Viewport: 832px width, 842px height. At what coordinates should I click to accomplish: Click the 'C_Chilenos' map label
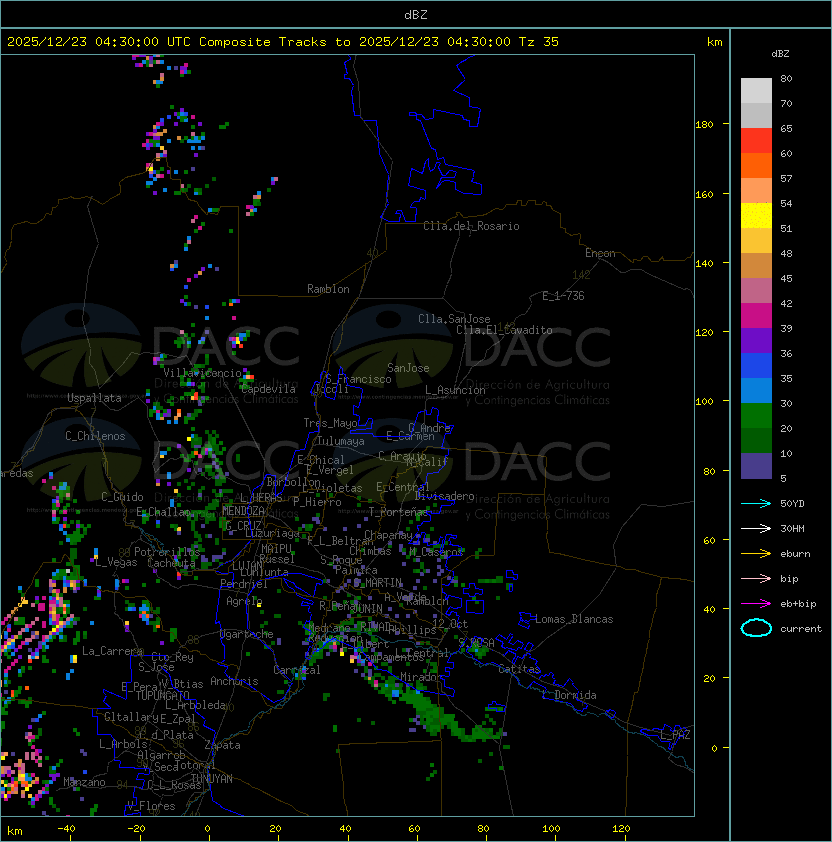(95, 436)
